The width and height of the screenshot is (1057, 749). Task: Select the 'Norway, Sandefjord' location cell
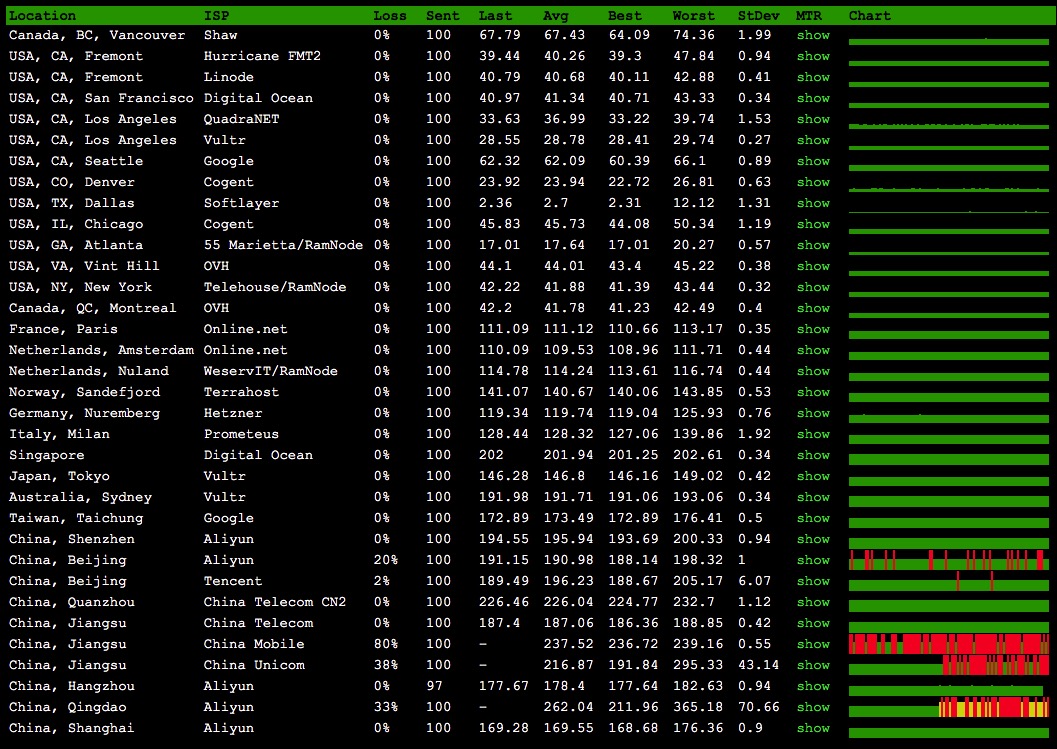click(84, 392)
